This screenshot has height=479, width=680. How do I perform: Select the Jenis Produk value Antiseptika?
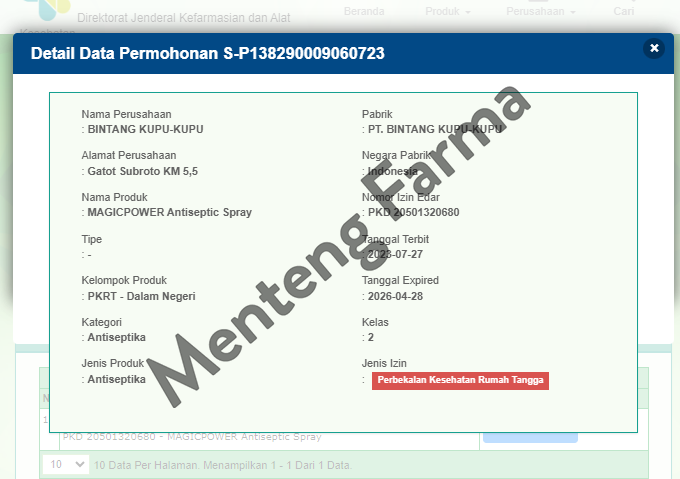[116, 379]
